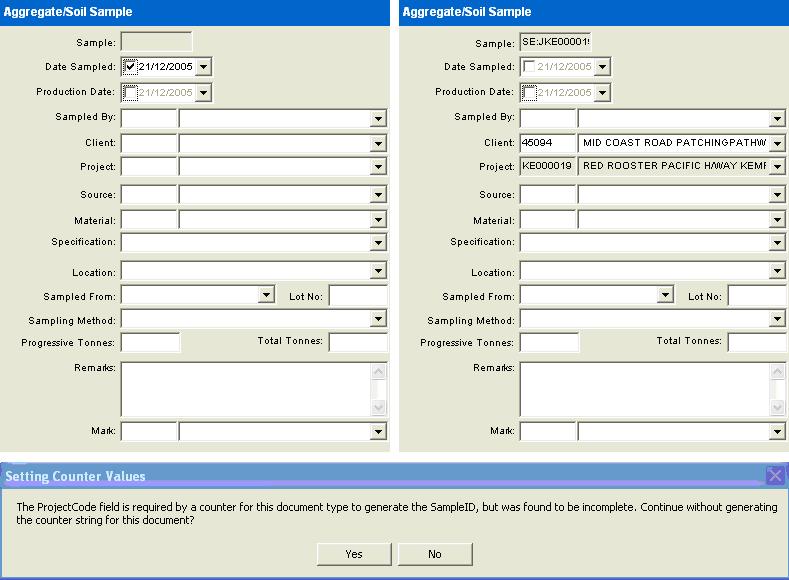The height and width of the screenshot is (580, 789).
Task: Open the right form Sampling Method dropdown
Action: point(777,320)
